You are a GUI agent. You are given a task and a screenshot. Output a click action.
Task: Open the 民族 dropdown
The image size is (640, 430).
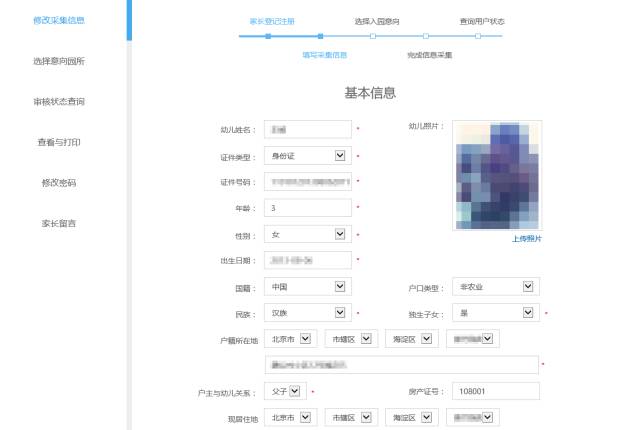tap(308, 313)
